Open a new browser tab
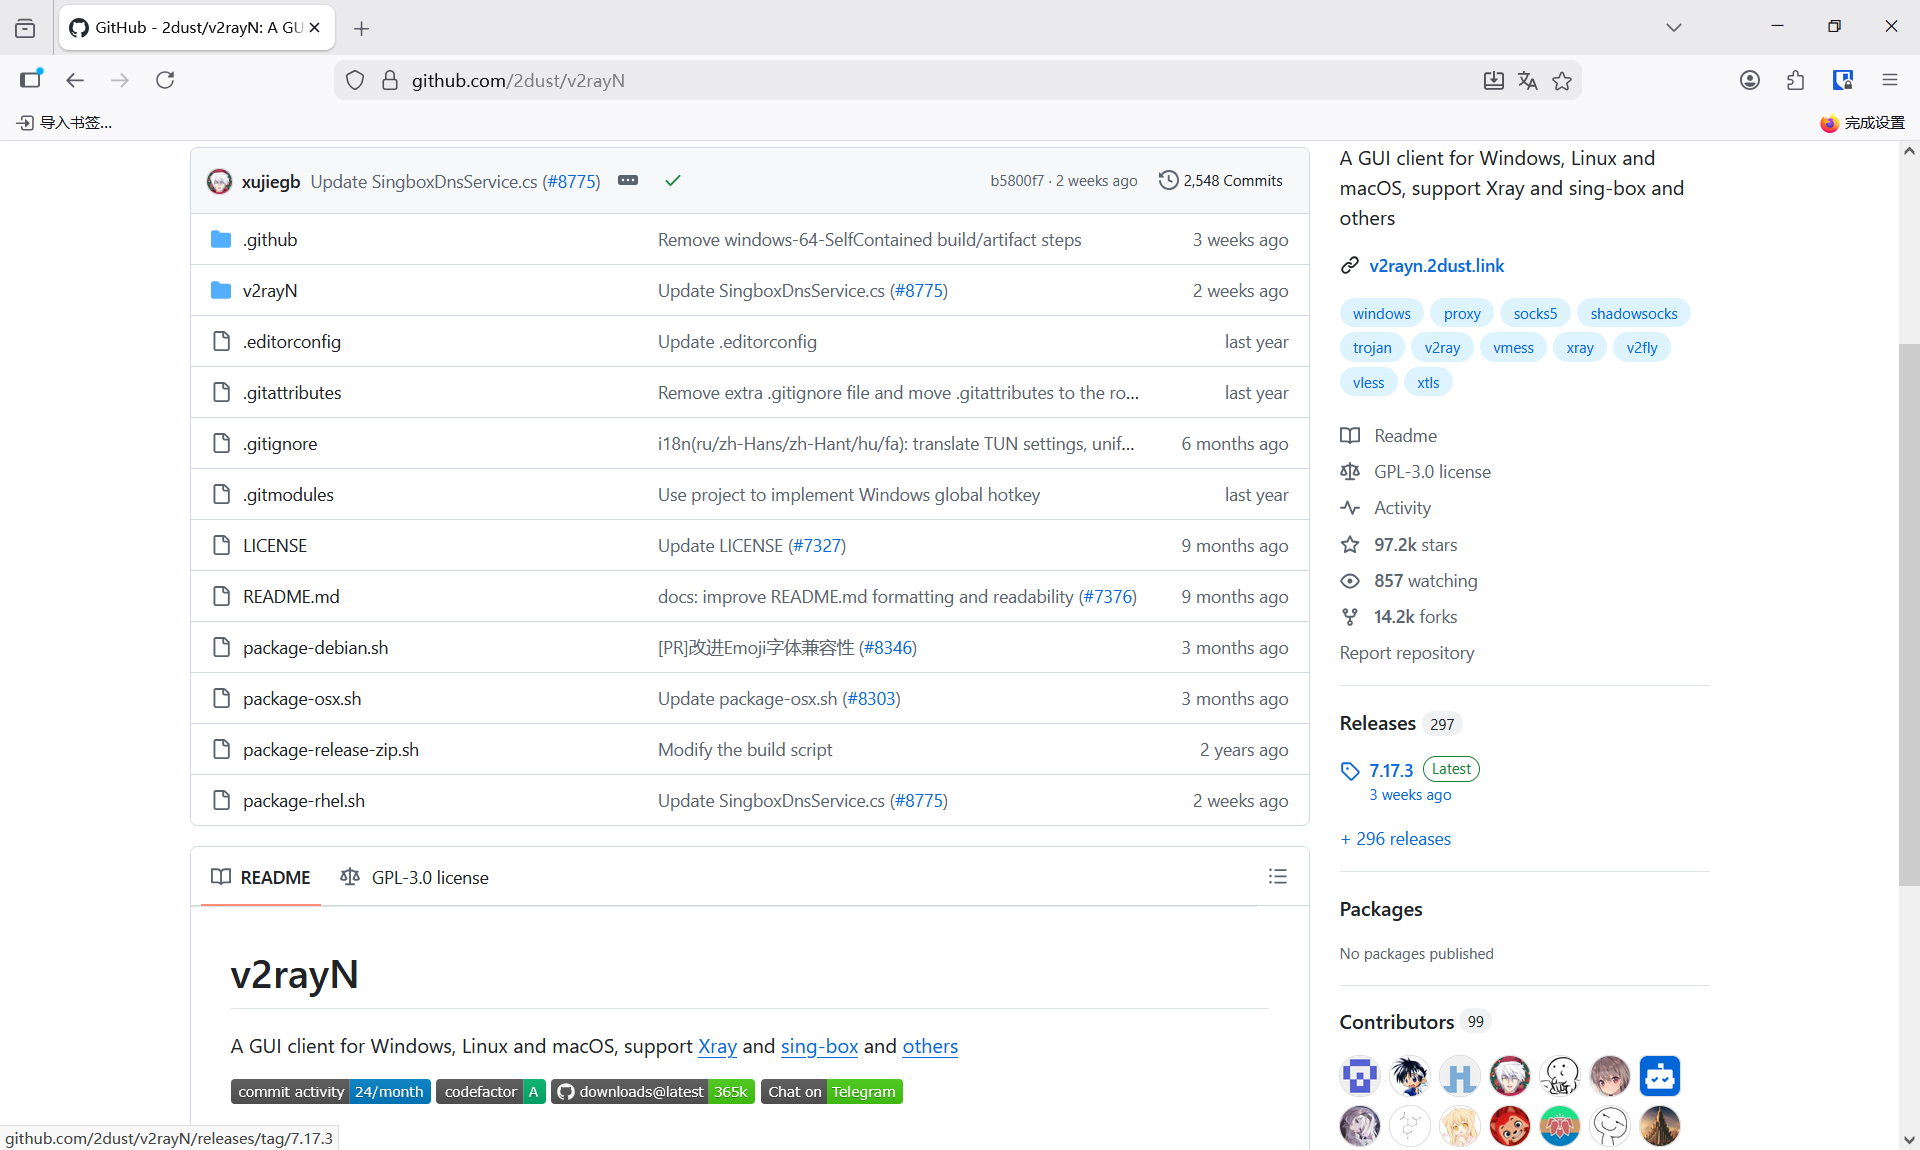Viewport: 1920px width, 1150px height. point(361,28)
